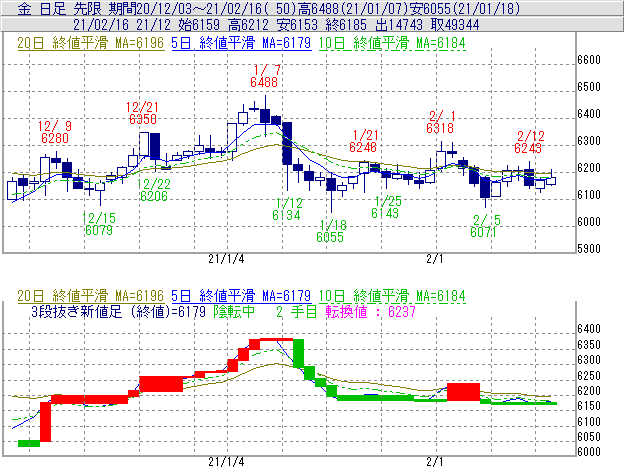Click the 21/1/4 date label under upper chart
Viewport: 624px width, 473px height.
point(226,259)
